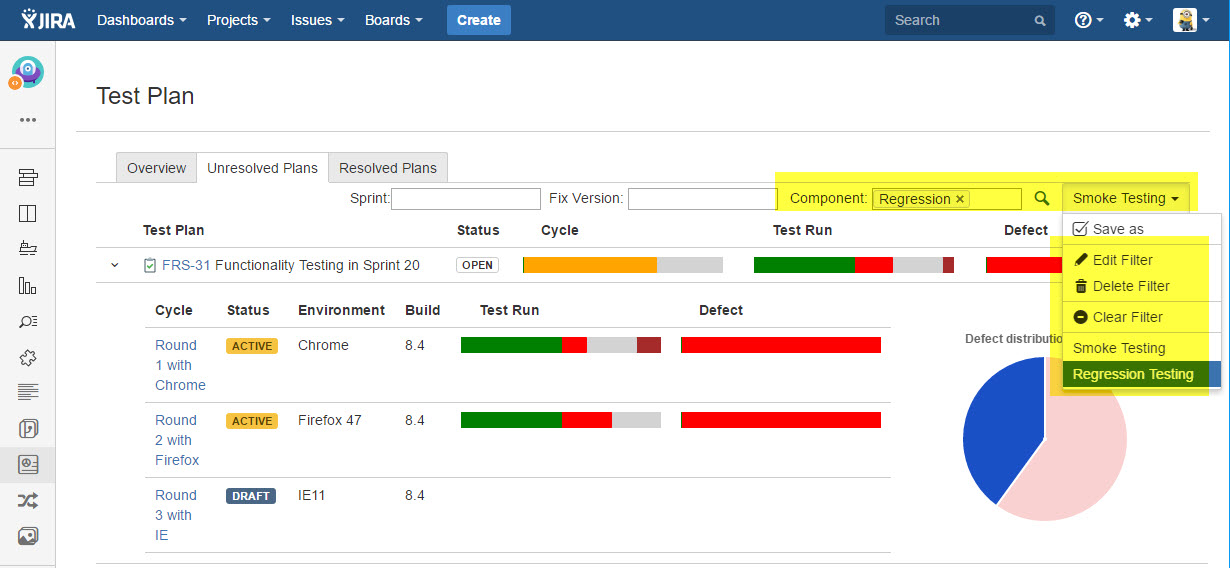The image size is (1230, 568).
Task: Switch to the Resolved Plans tab
Action: 388,168
